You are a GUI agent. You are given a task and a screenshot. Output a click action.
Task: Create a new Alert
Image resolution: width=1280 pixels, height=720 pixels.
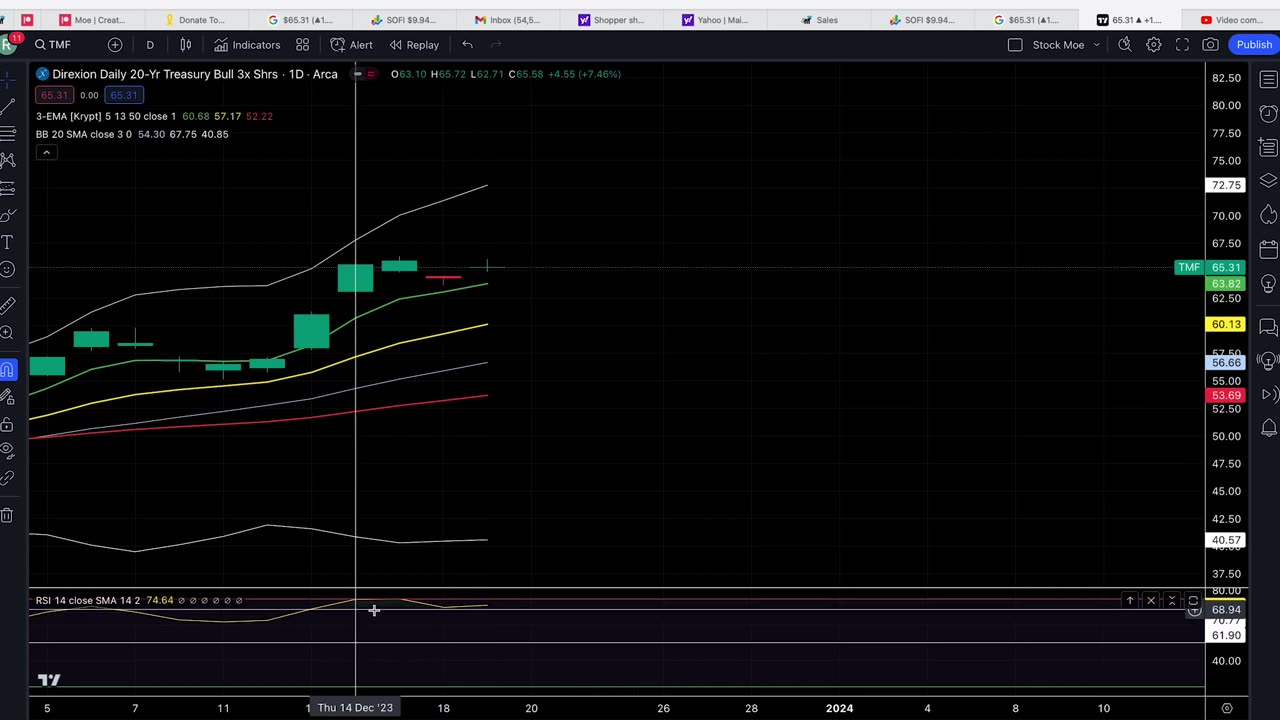point(351,45)
